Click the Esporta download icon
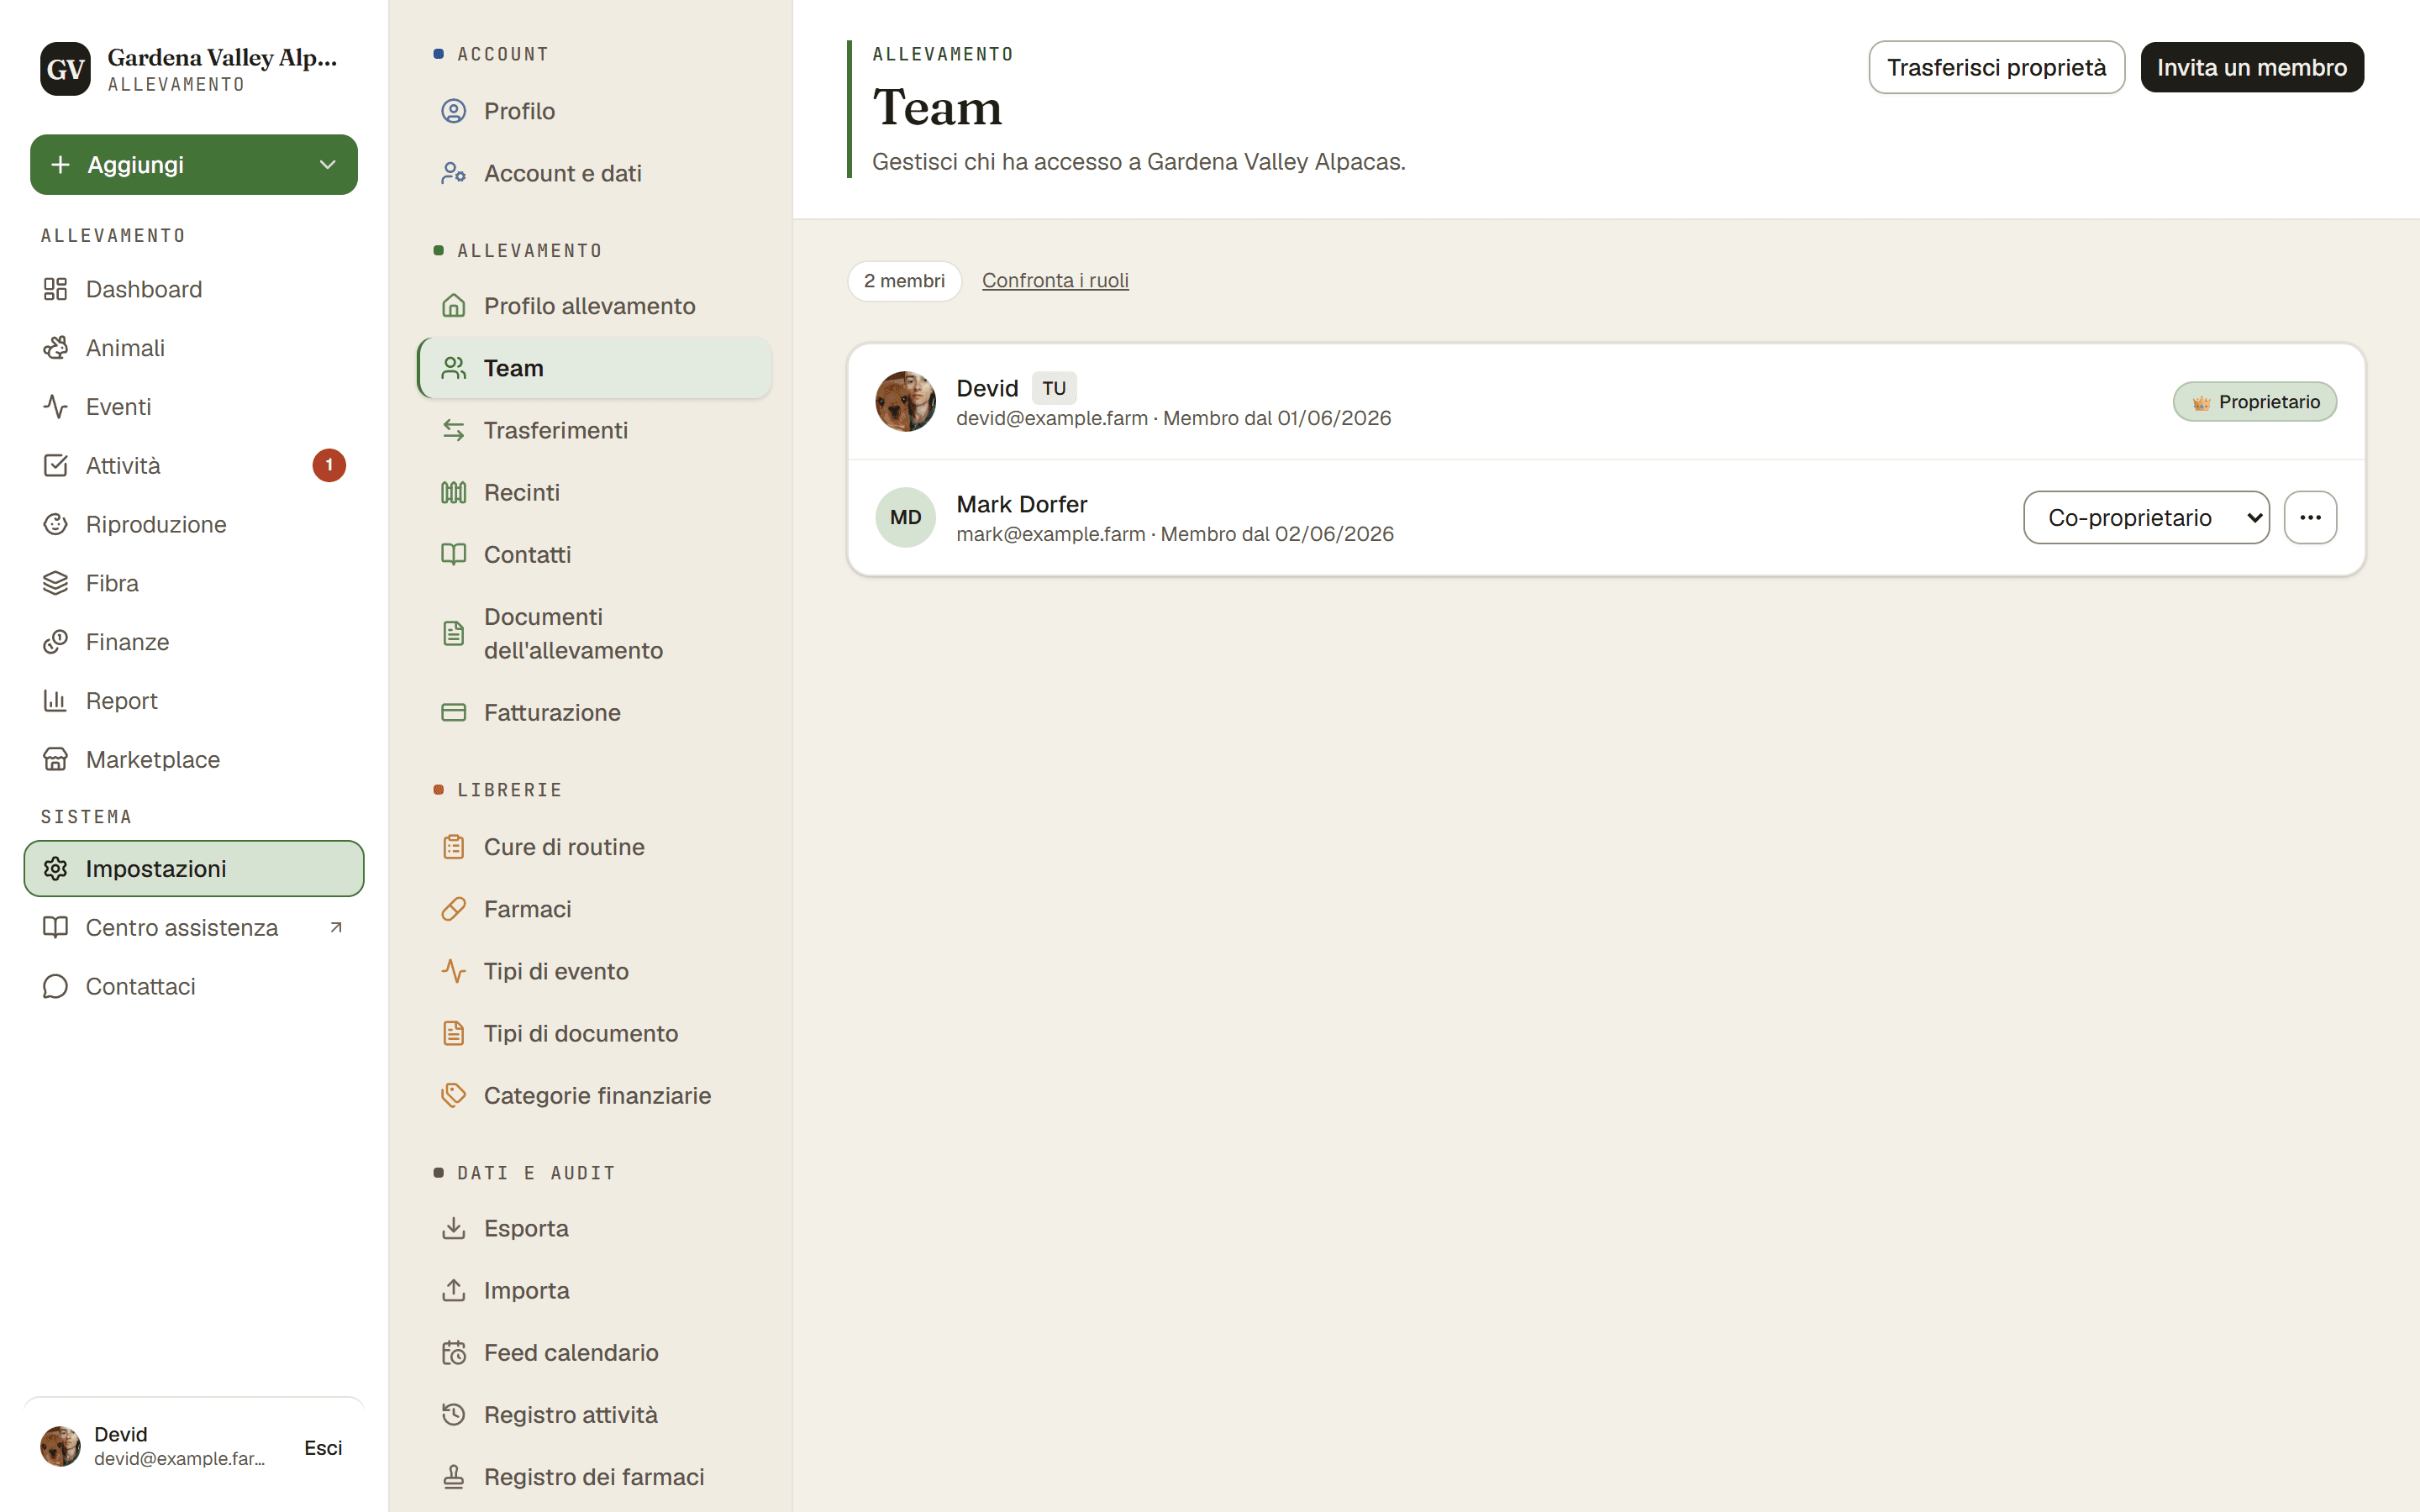The image size is (2420, 1512). click(x=454, y=1229)
